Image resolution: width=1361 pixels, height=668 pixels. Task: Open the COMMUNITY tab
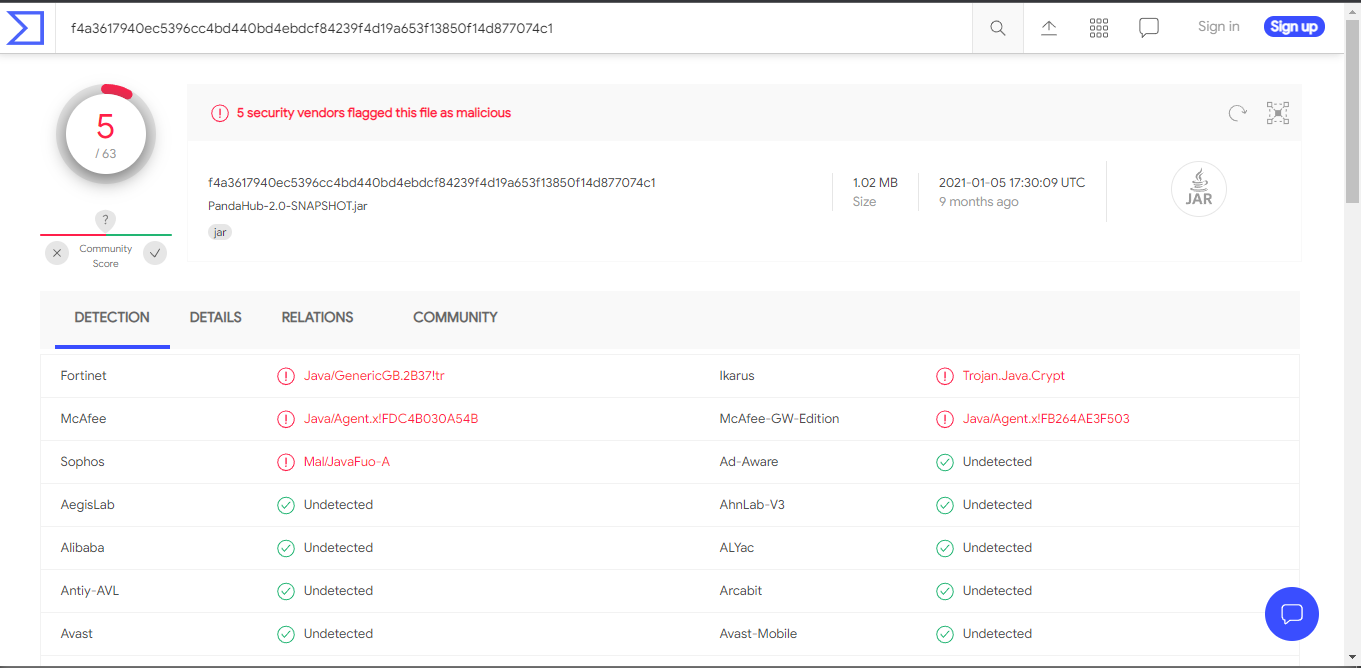pyautogui.click(x=455, y=318)
